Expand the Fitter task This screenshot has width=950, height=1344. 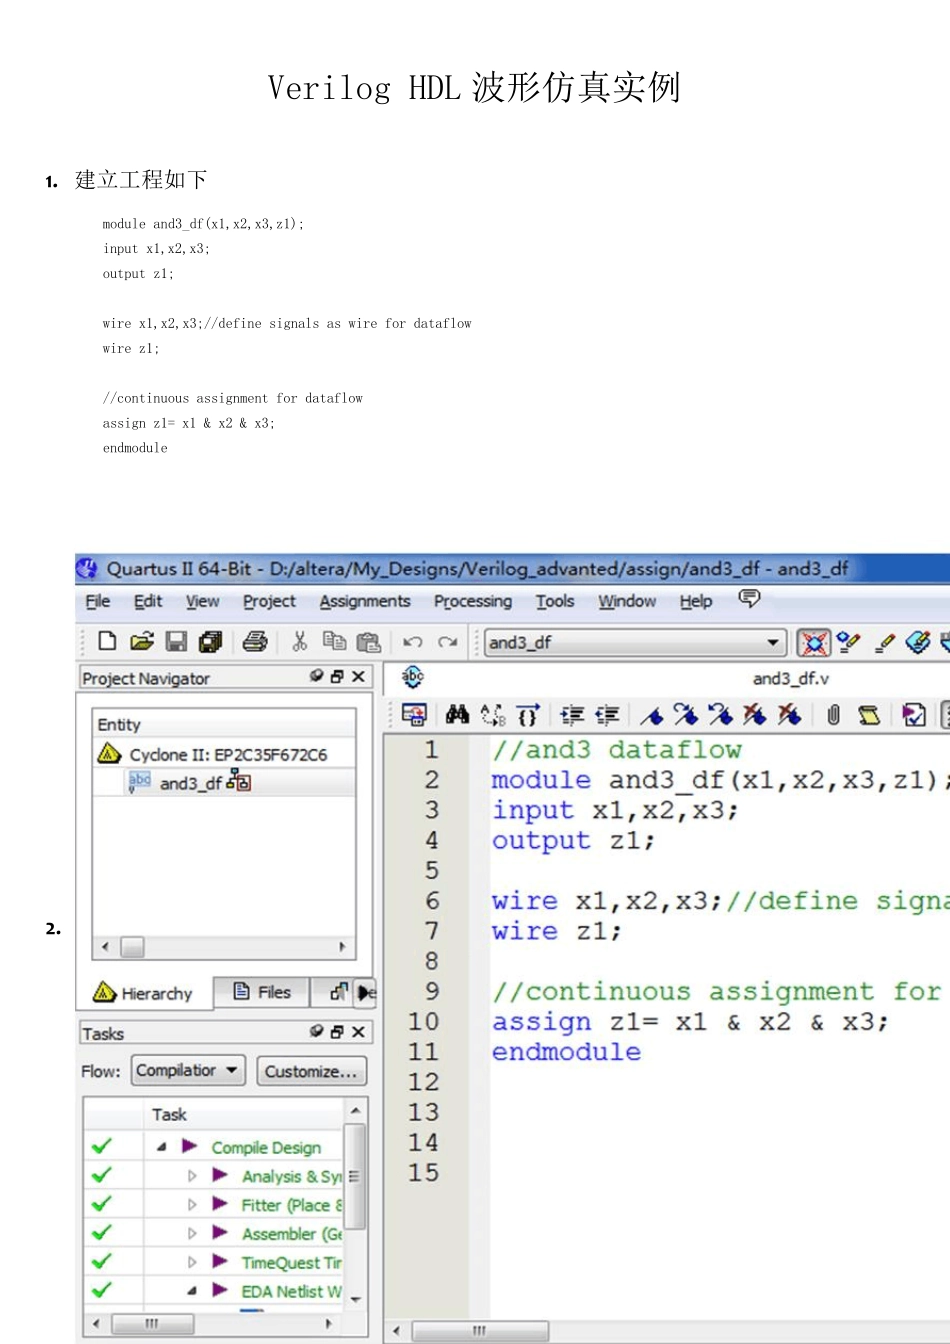click(192, 1204)
